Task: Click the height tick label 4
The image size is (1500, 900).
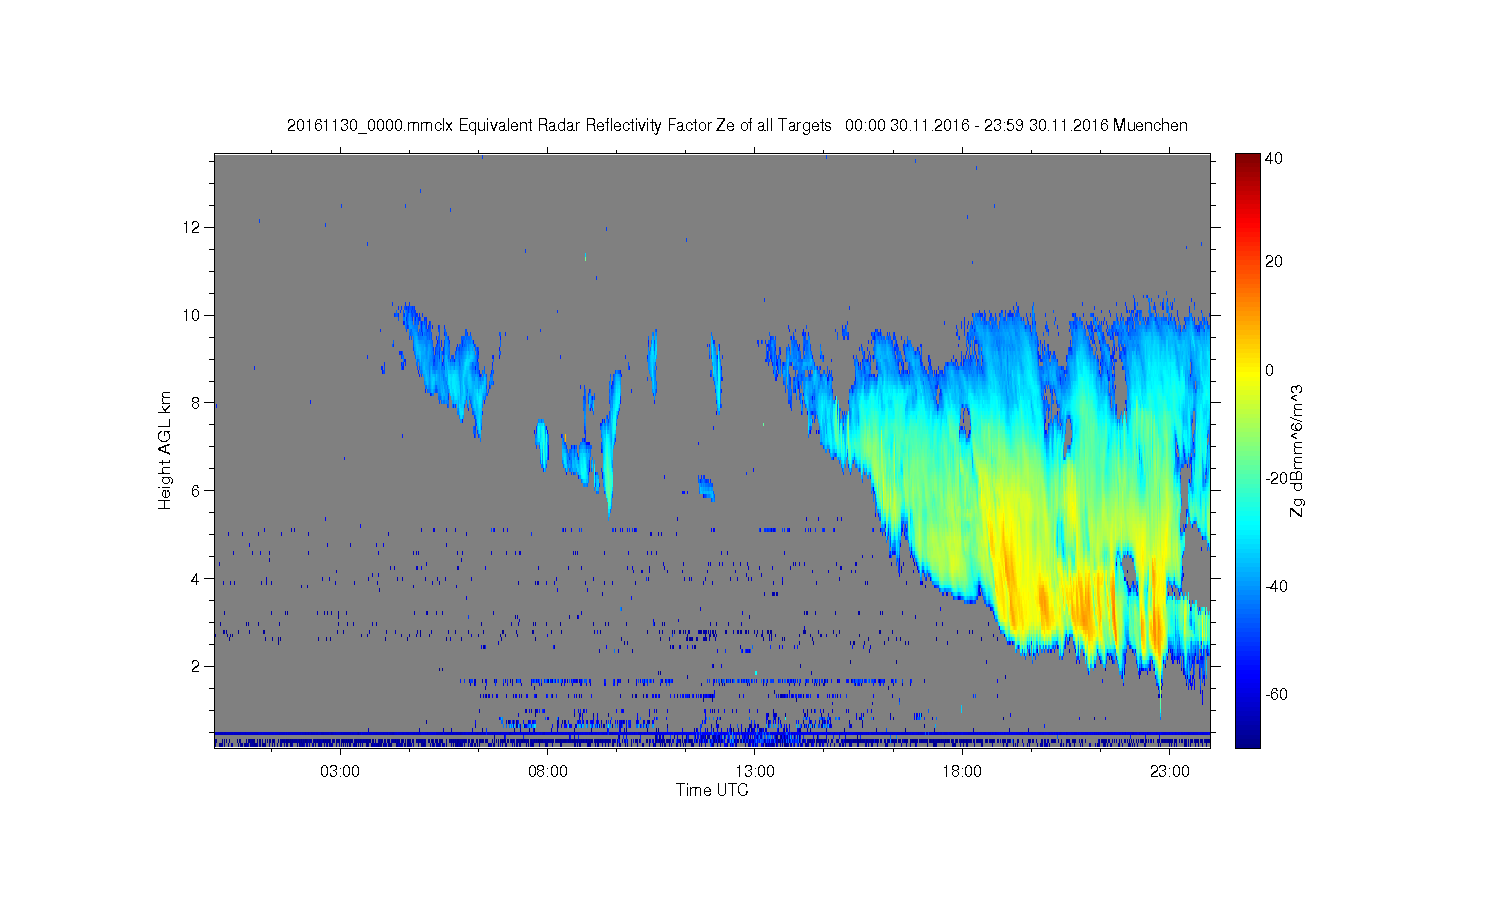Action: (x=196, y=579)
